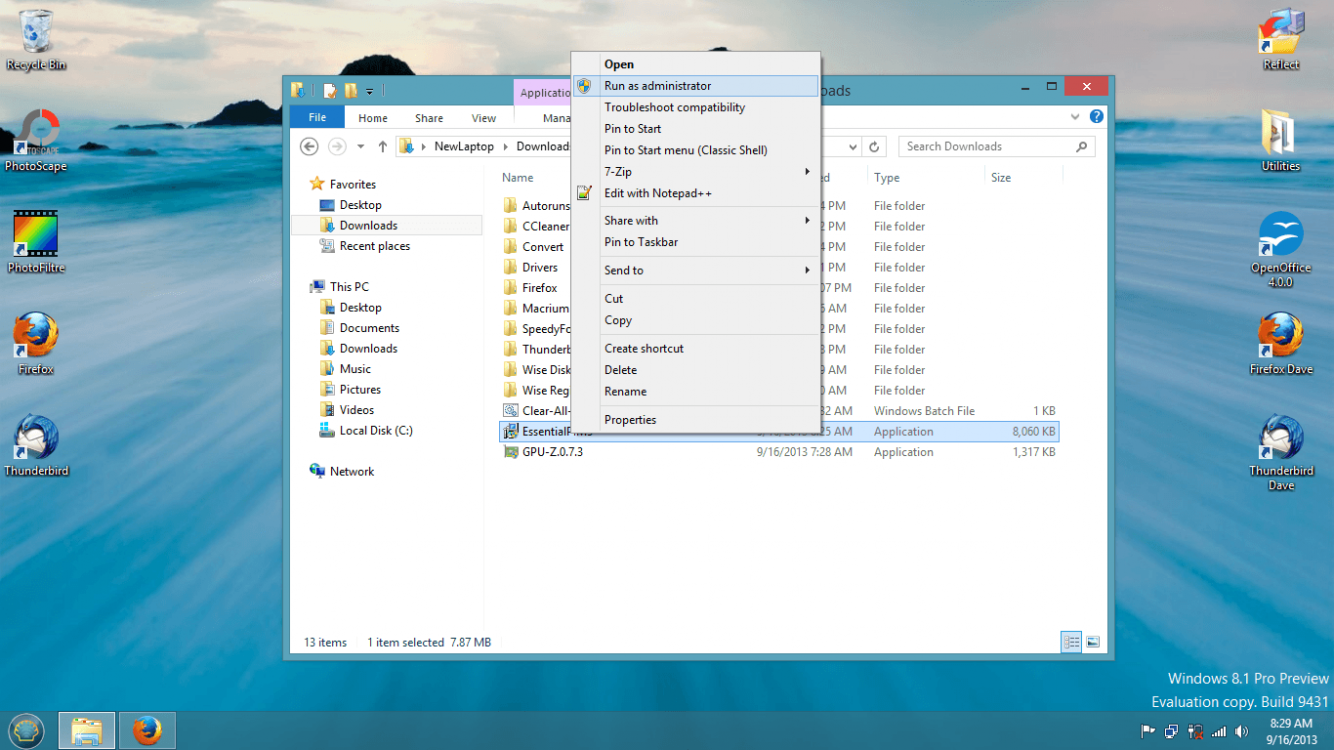Switch to the View ribbon tab
Screen dimensions: 1334x750
click(x=484, y=117)
